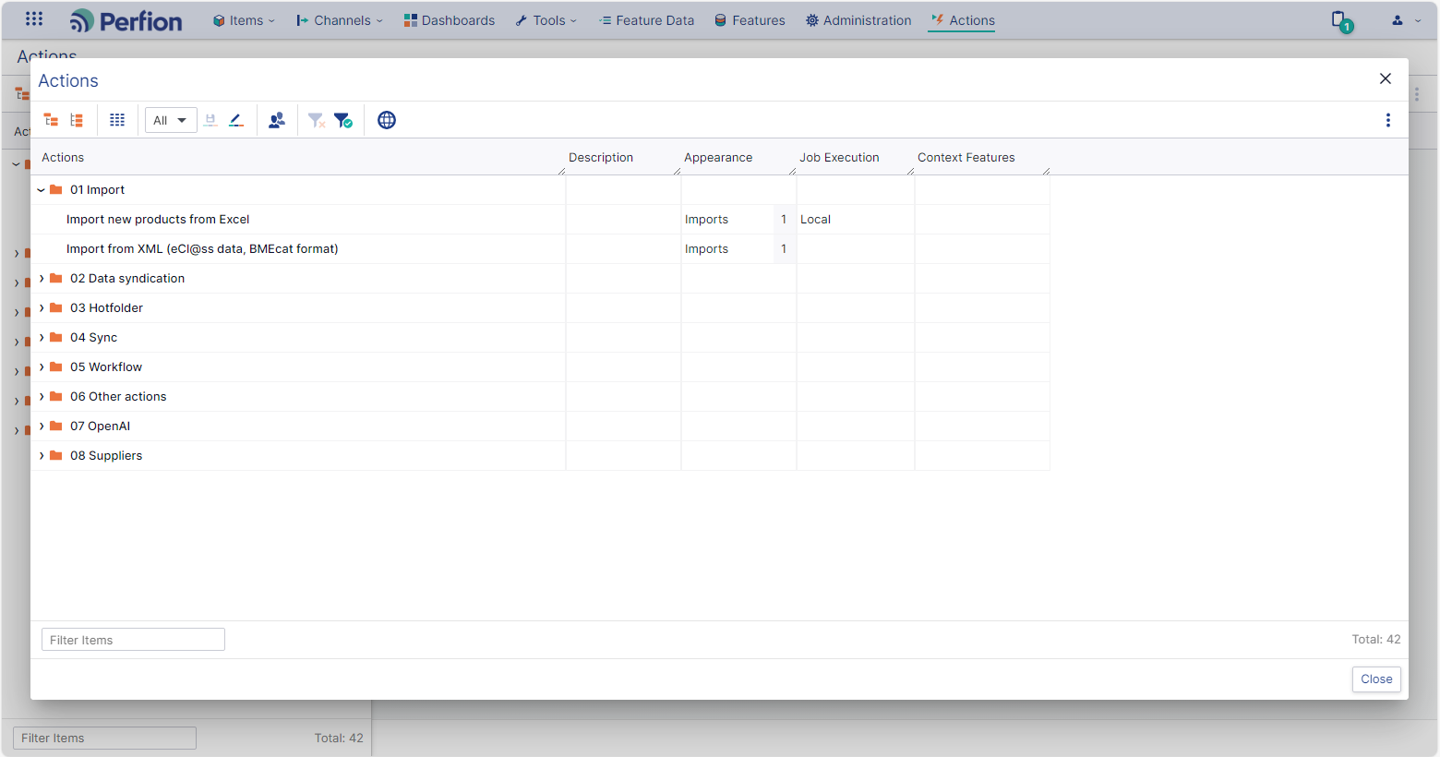Open the grid columns layout icon
Image resolution: width=1440 pixels, height=757 pixels.
[x=117, y=120]
